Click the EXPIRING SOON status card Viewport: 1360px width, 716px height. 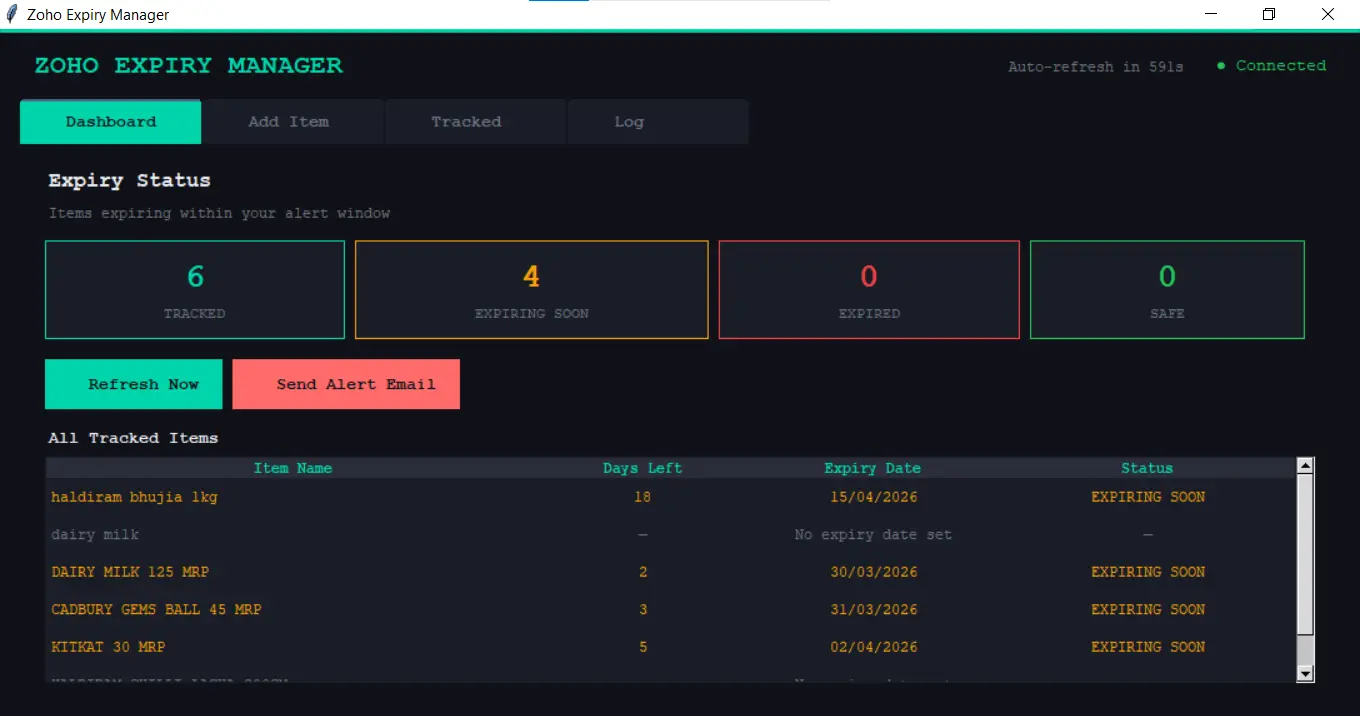(x=531, y=289)
